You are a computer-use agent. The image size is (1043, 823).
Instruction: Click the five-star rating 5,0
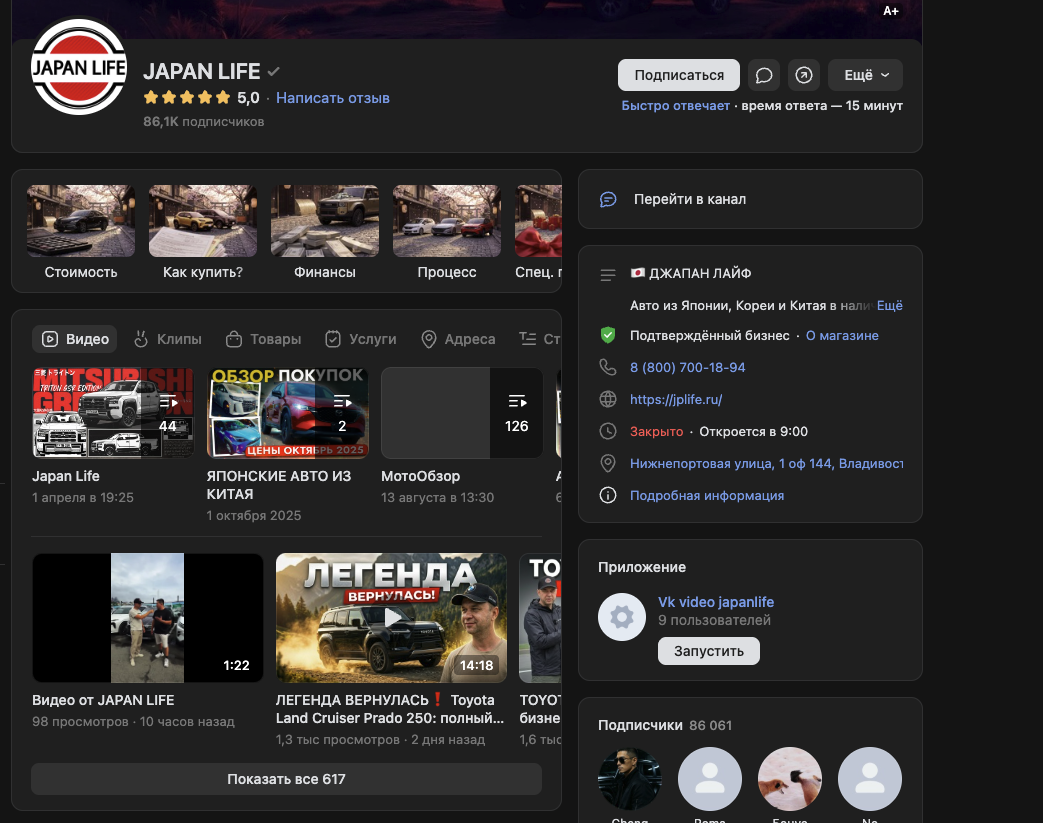pyautogui.click(x=201, y=98)
